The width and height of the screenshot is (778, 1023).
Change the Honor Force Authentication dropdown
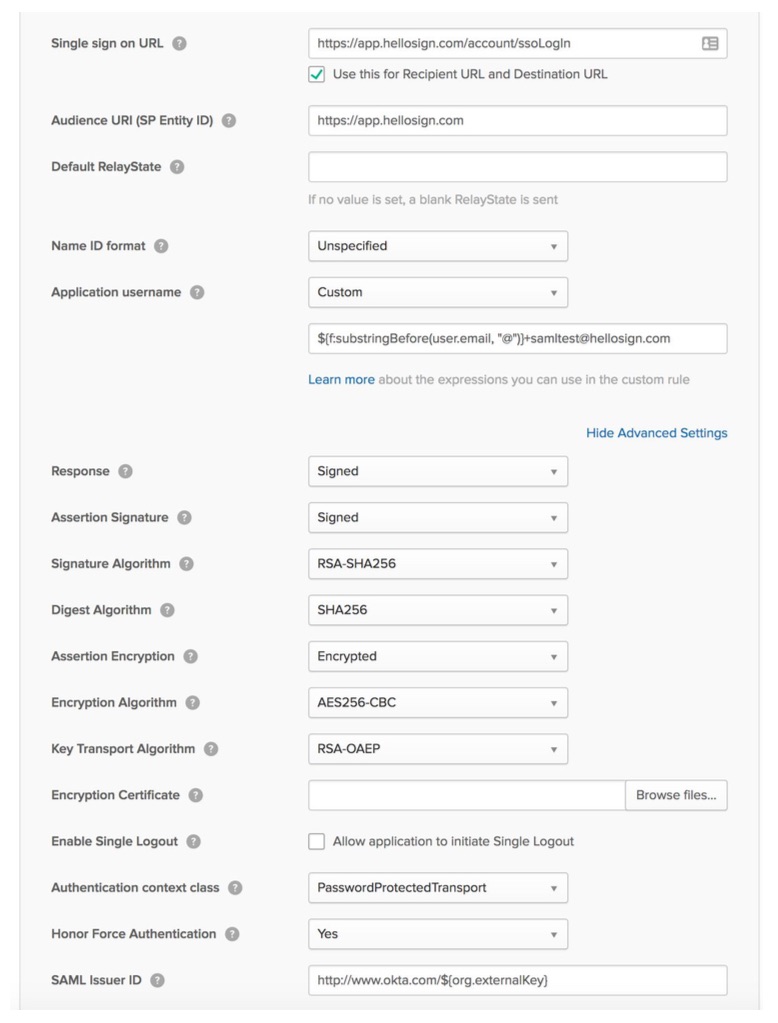point(437,934)
